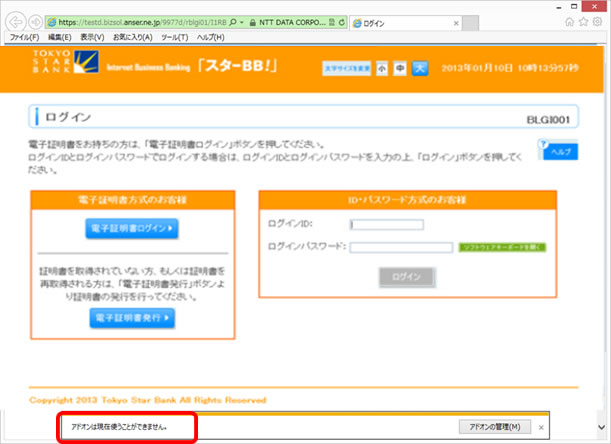Open the お気に入り(A) menu

pos(132,37)
